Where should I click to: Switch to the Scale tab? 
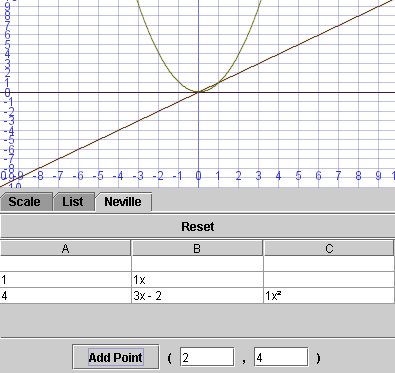pos(26,202)
